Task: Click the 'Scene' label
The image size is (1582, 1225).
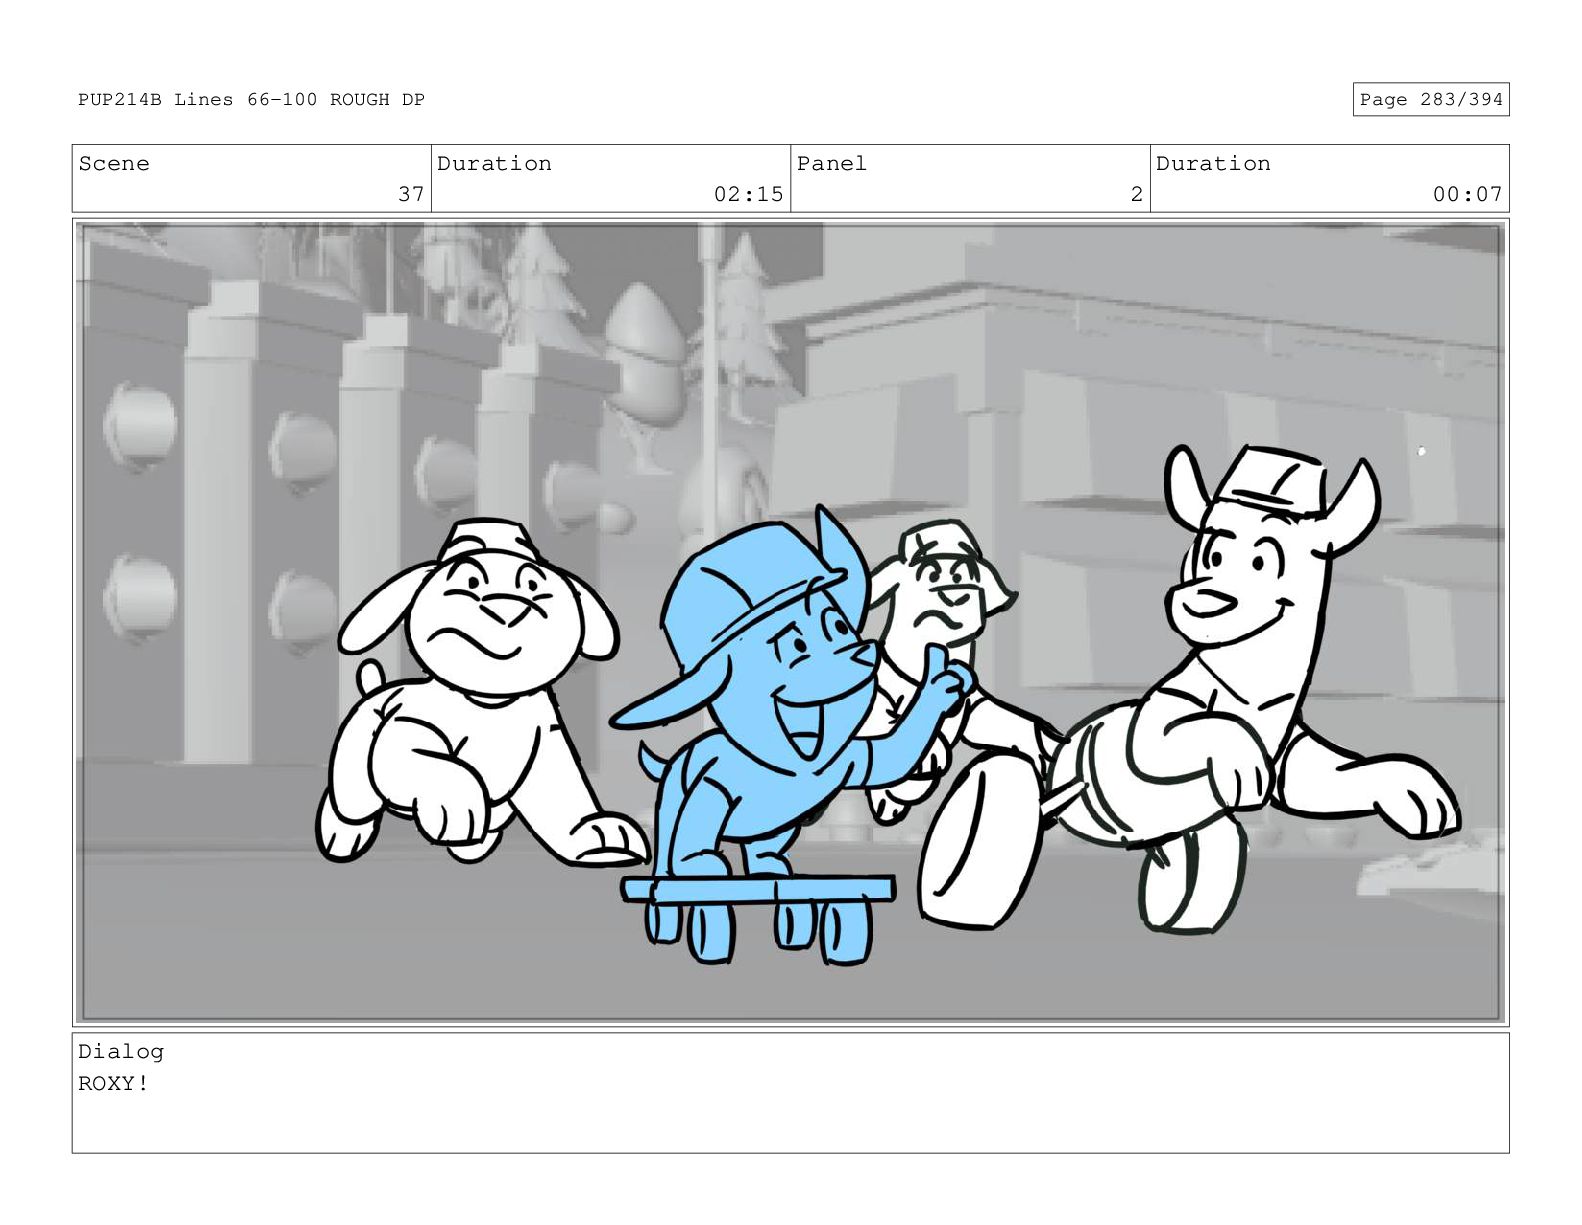Action: (x=114, y=164)
